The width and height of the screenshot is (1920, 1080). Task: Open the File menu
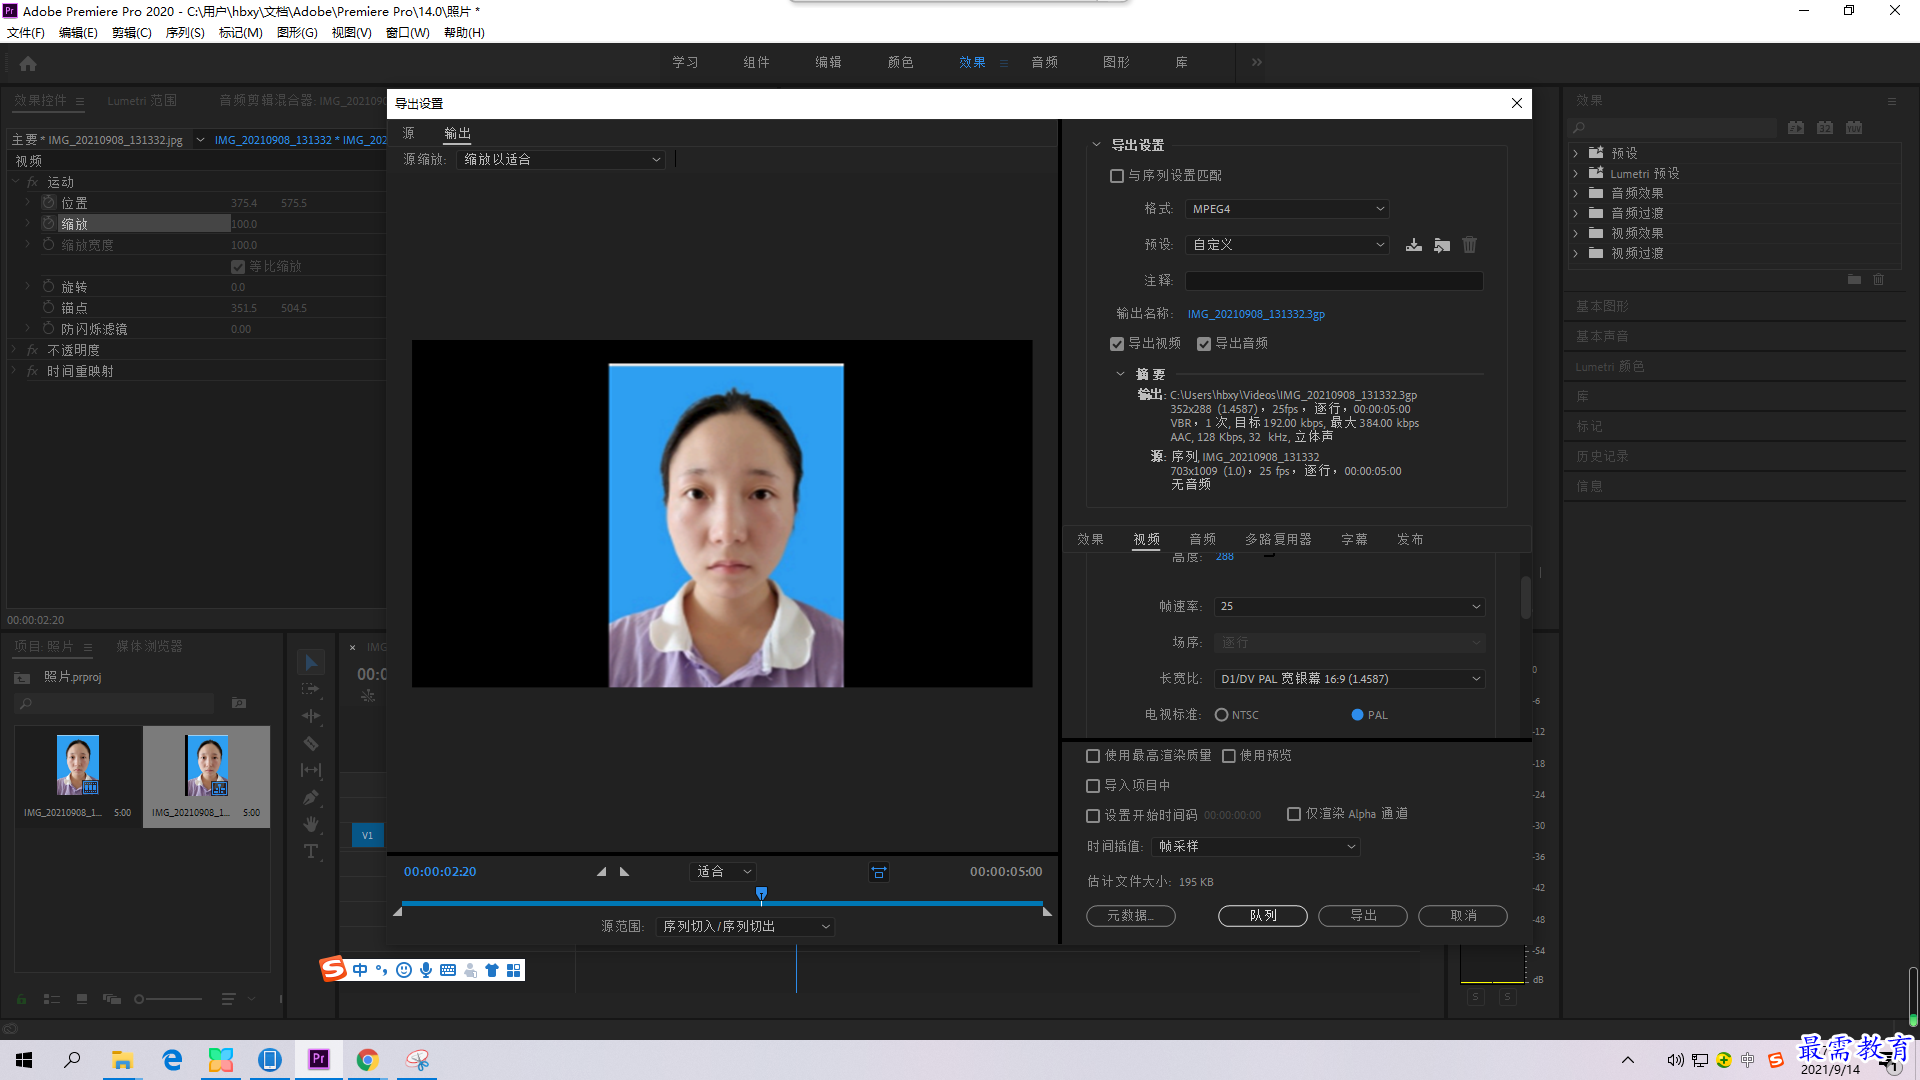pyautogui.click(x=26, y=33)
